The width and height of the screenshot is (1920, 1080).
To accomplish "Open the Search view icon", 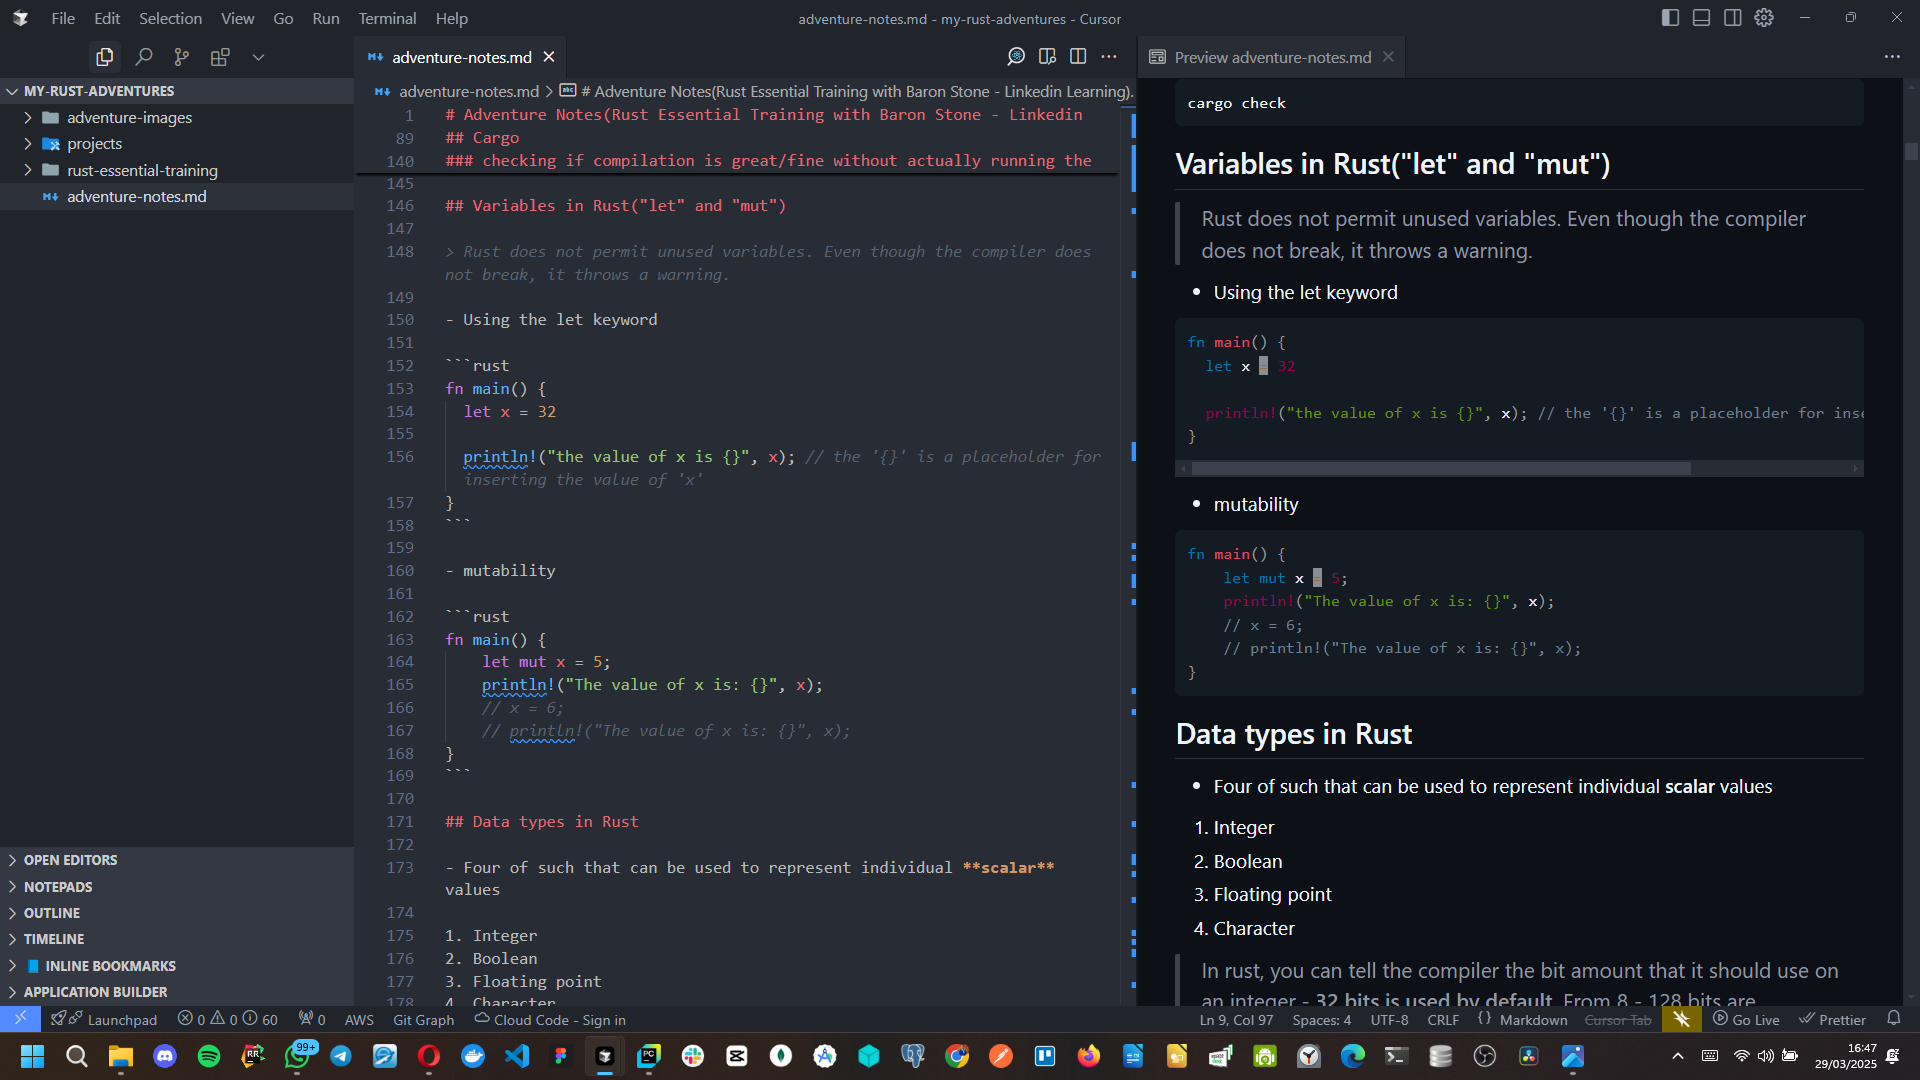I will (x=143, y=57).
